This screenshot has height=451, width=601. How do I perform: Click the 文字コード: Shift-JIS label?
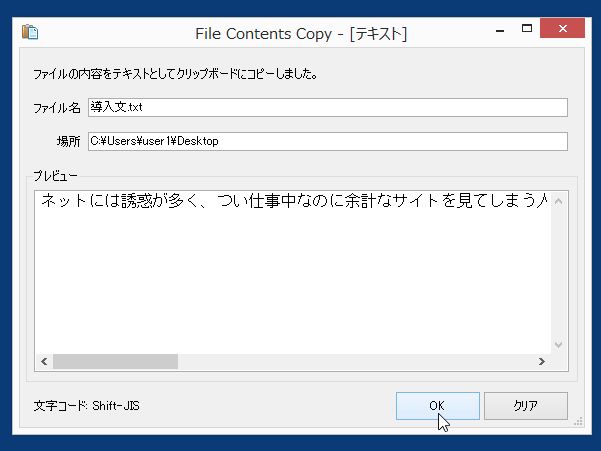[87, 406]
